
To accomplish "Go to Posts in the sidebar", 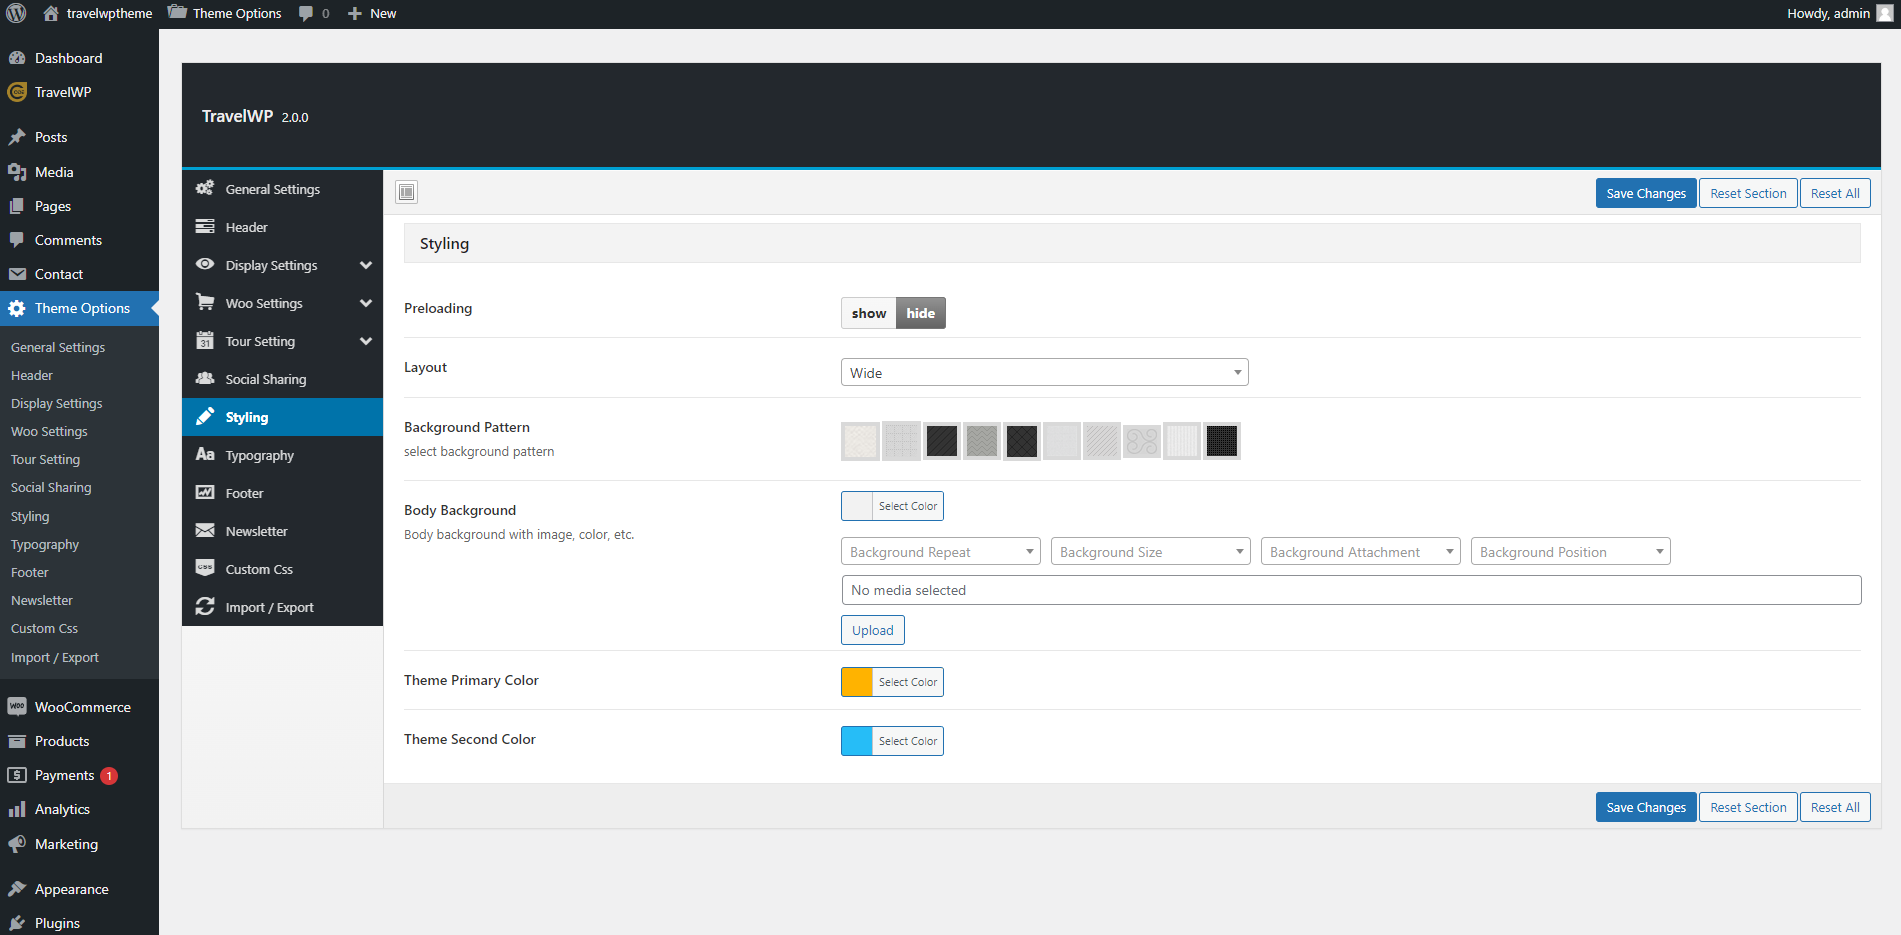I will (x=79, y=137).
